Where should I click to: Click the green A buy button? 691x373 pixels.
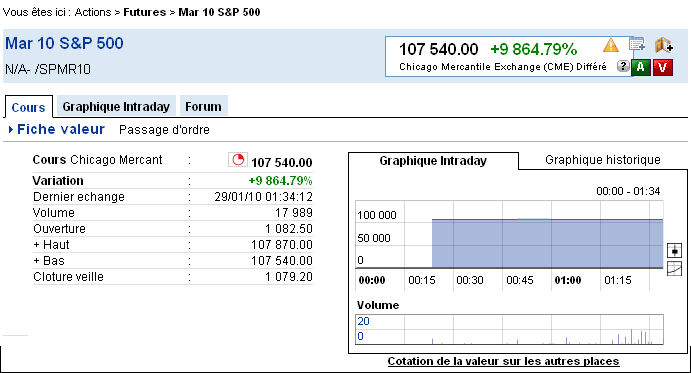pos(641,67)
